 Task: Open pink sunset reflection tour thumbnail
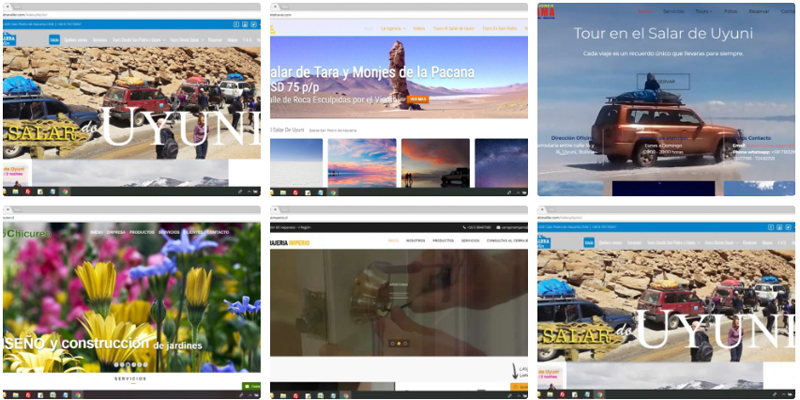pyautogui.click(x=362, y=163)
